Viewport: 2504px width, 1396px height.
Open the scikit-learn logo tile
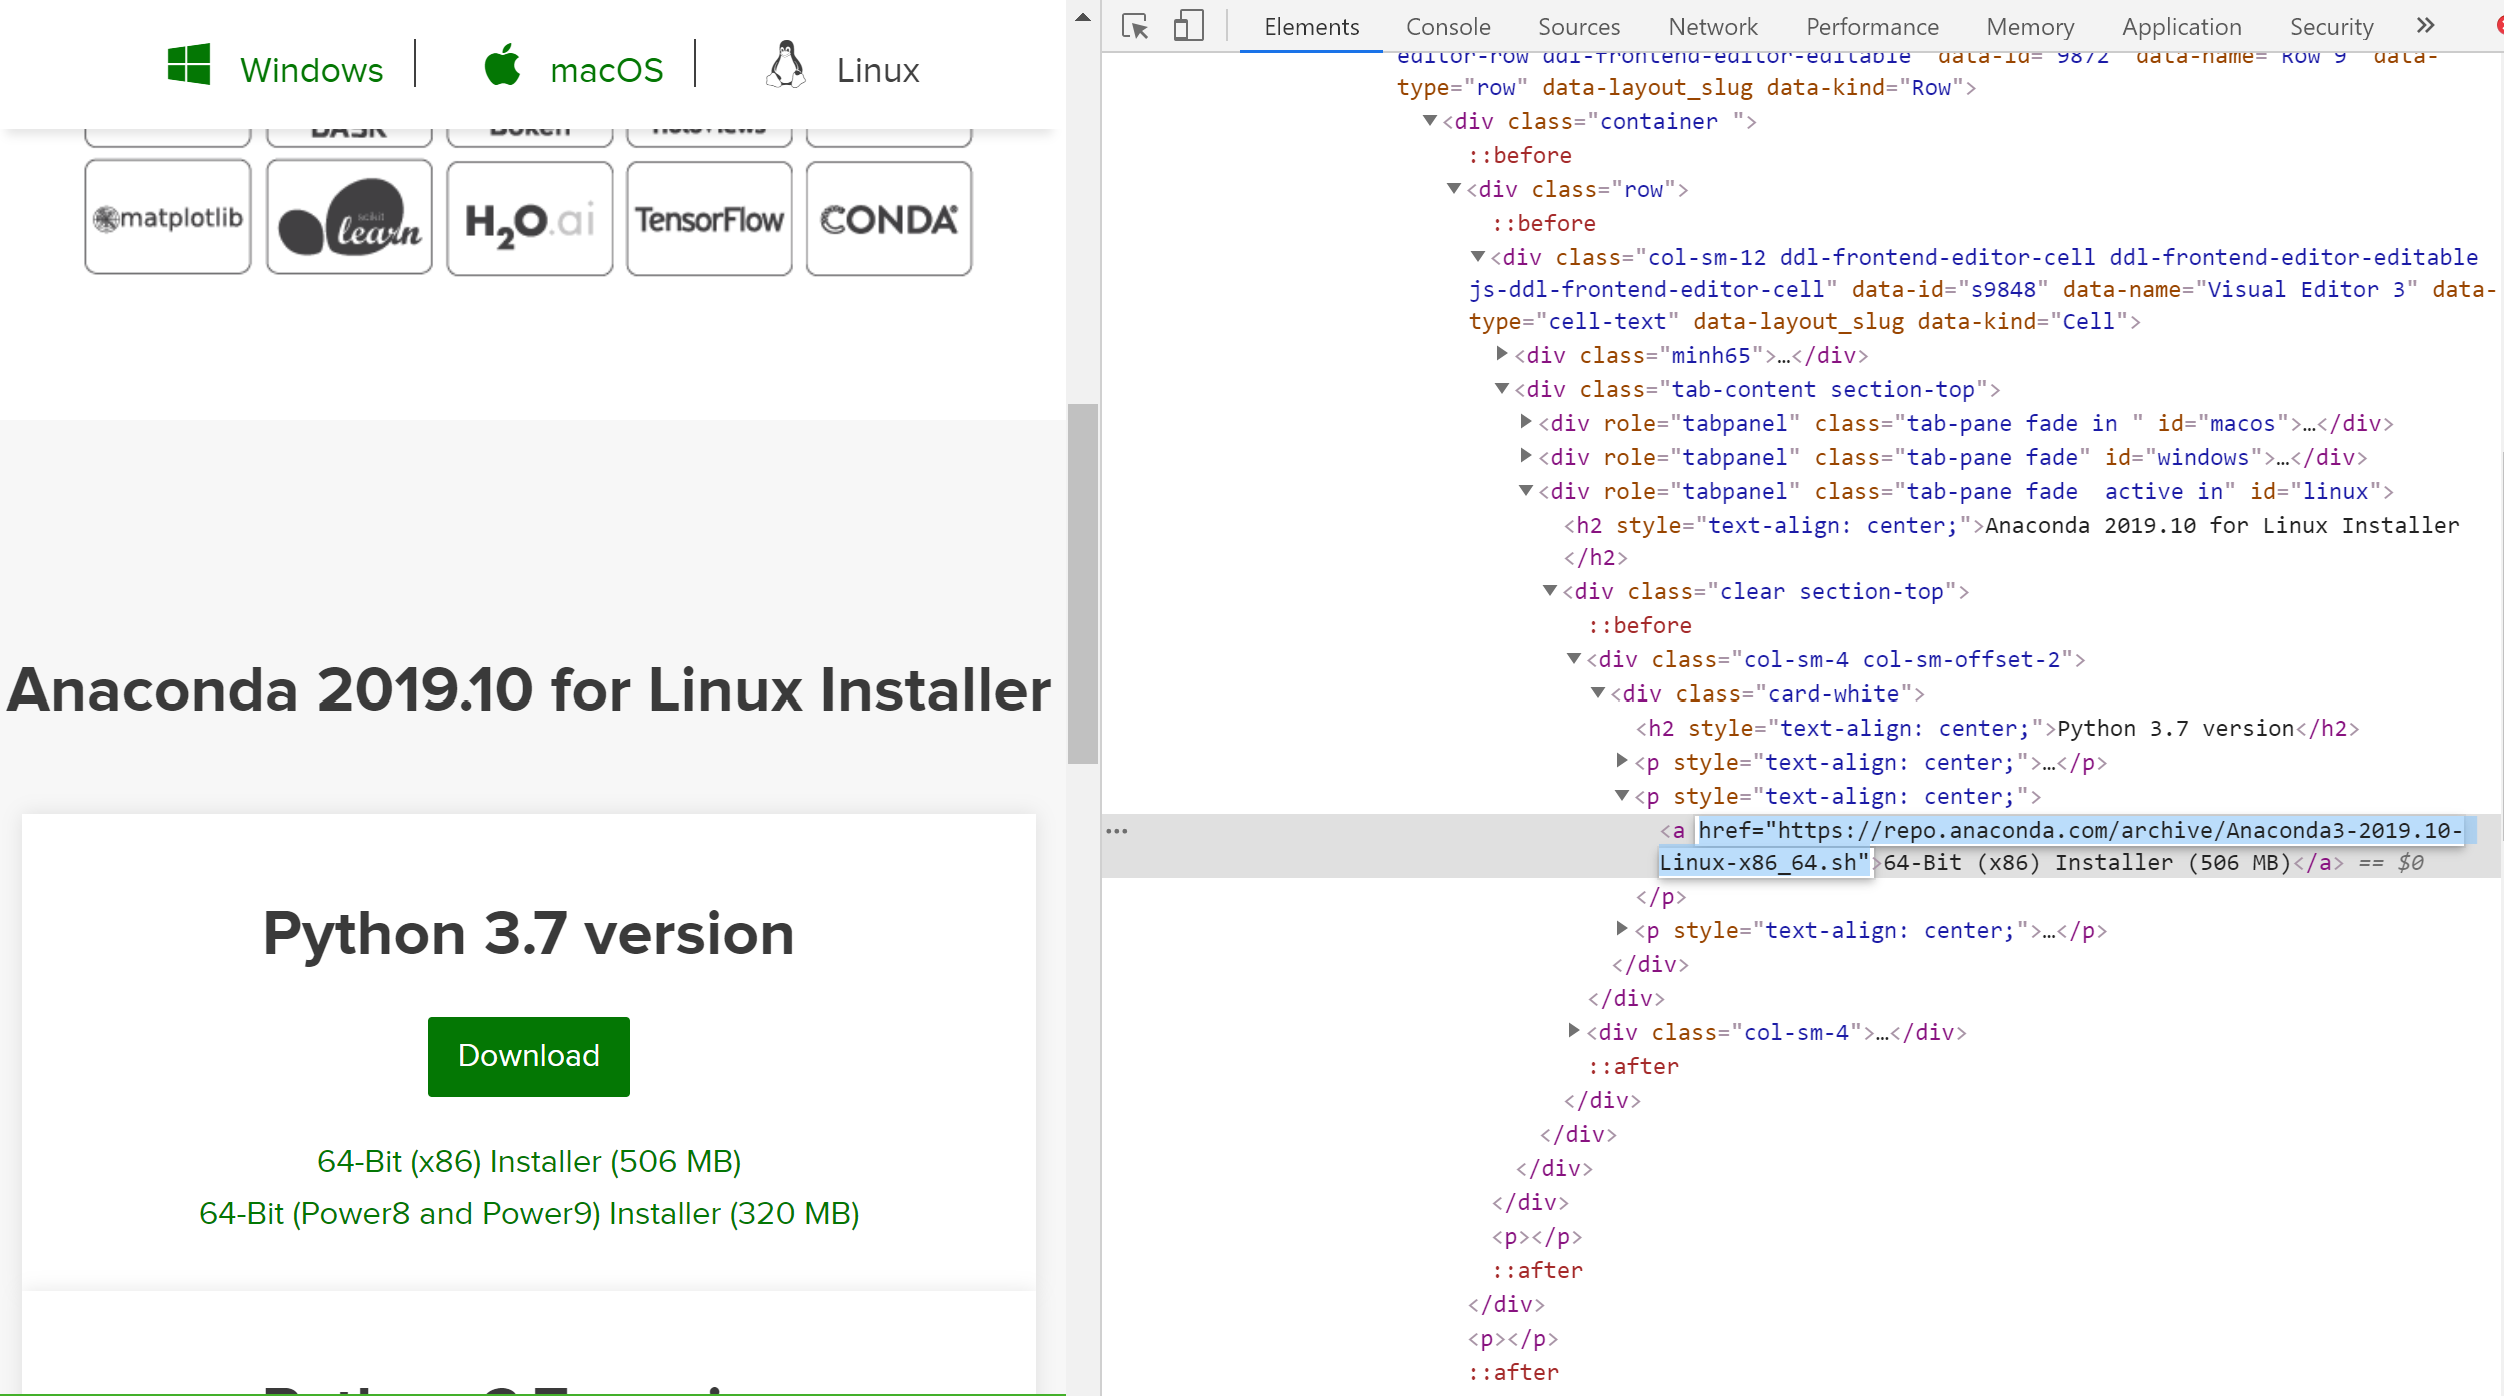[349, 217]
